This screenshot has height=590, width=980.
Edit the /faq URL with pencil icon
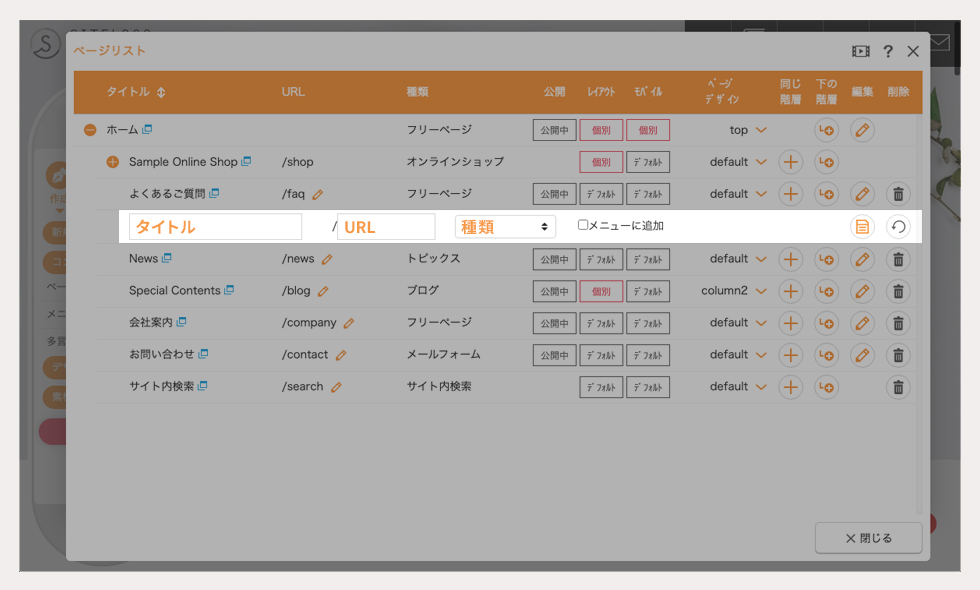(318, 194)
